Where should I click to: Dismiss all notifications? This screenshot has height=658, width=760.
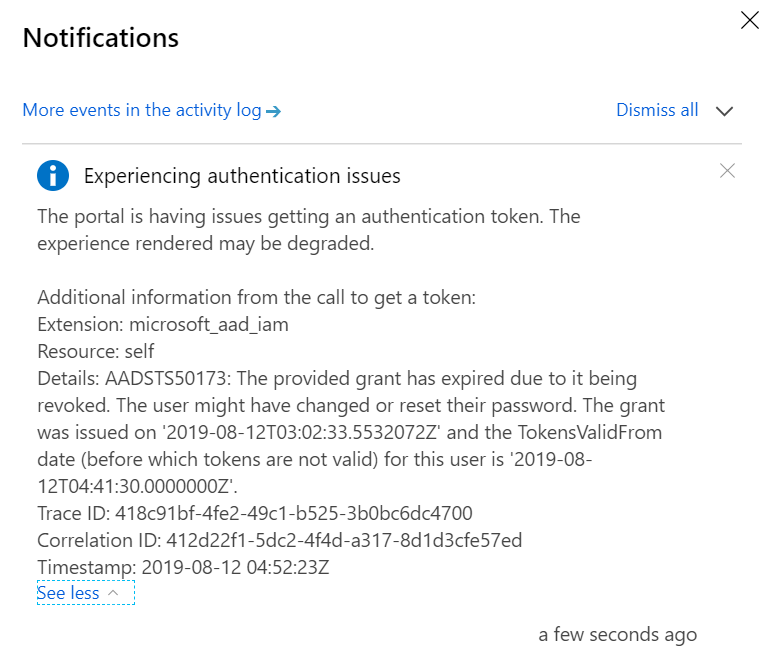click(657, 110)
